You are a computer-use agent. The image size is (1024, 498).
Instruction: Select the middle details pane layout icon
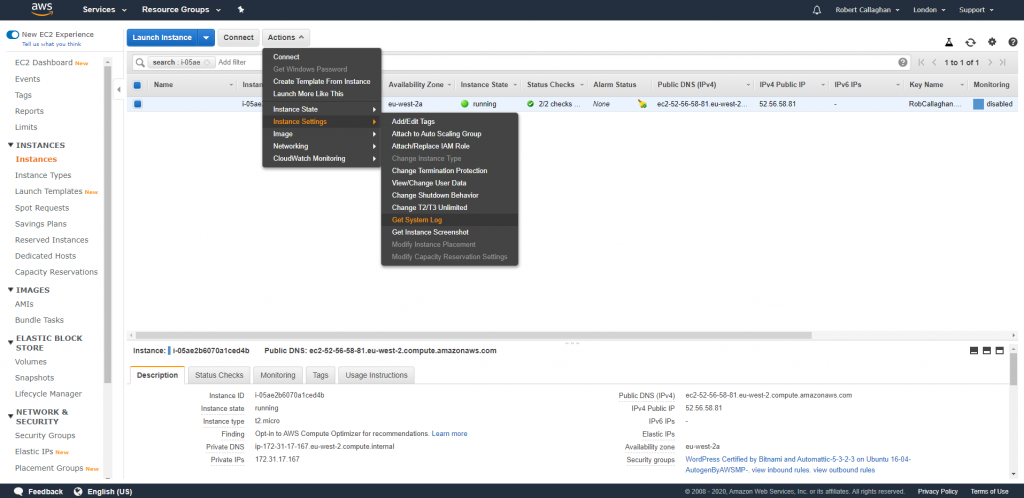[987, 350]
